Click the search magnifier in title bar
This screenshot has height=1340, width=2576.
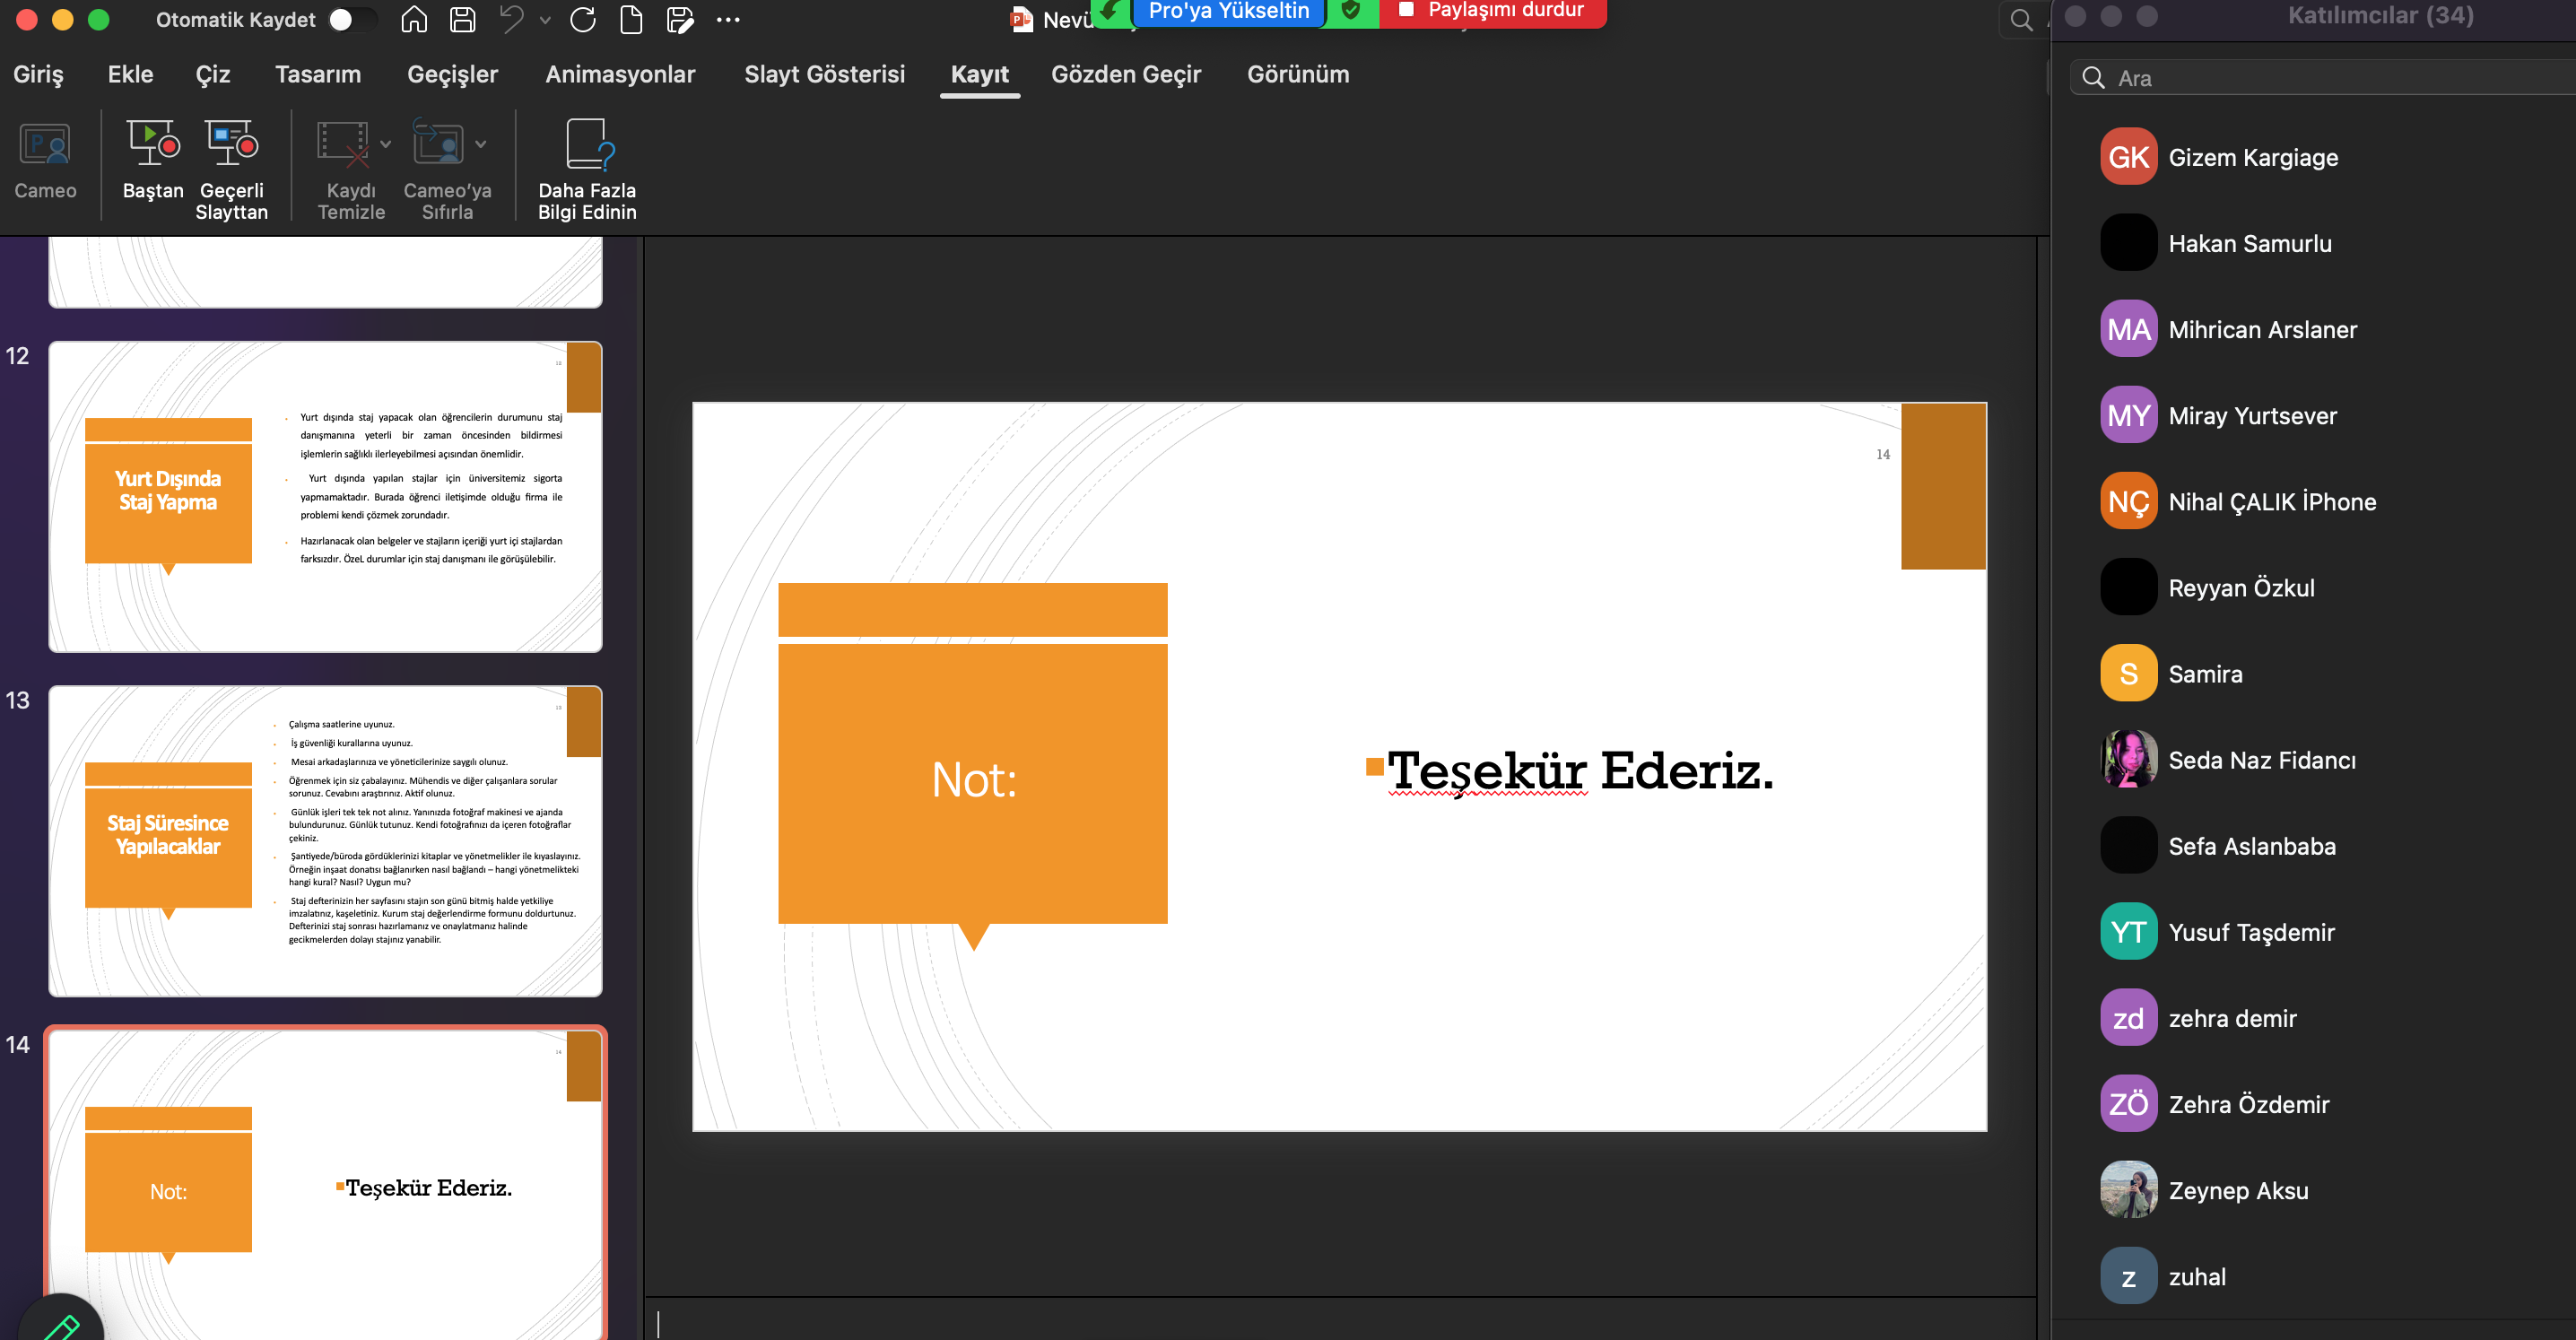pyautogui.click(x=2021, y=20)
